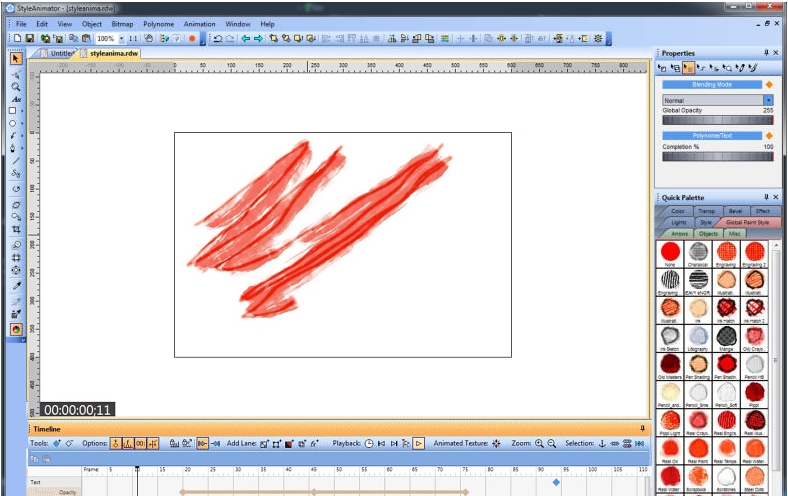Select the eyedropper tool
Viewport: 788px width, 496px height.
click(16, 286)
